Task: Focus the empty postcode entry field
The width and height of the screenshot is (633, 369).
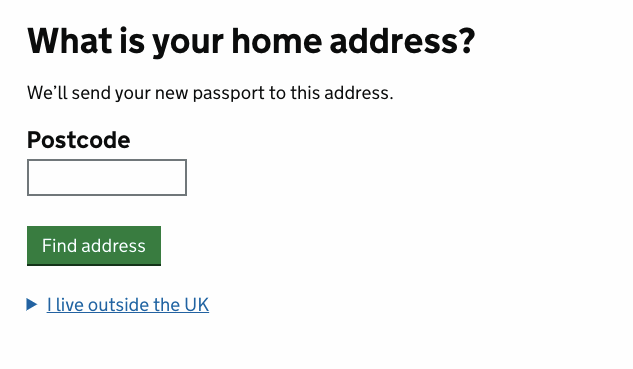Action: (x=107, y=177)
